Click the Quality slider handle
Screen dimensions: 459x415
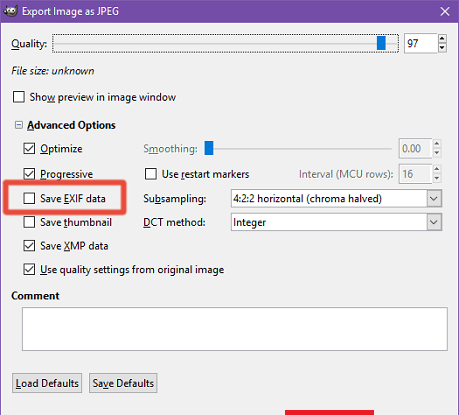tap(381, 43)
